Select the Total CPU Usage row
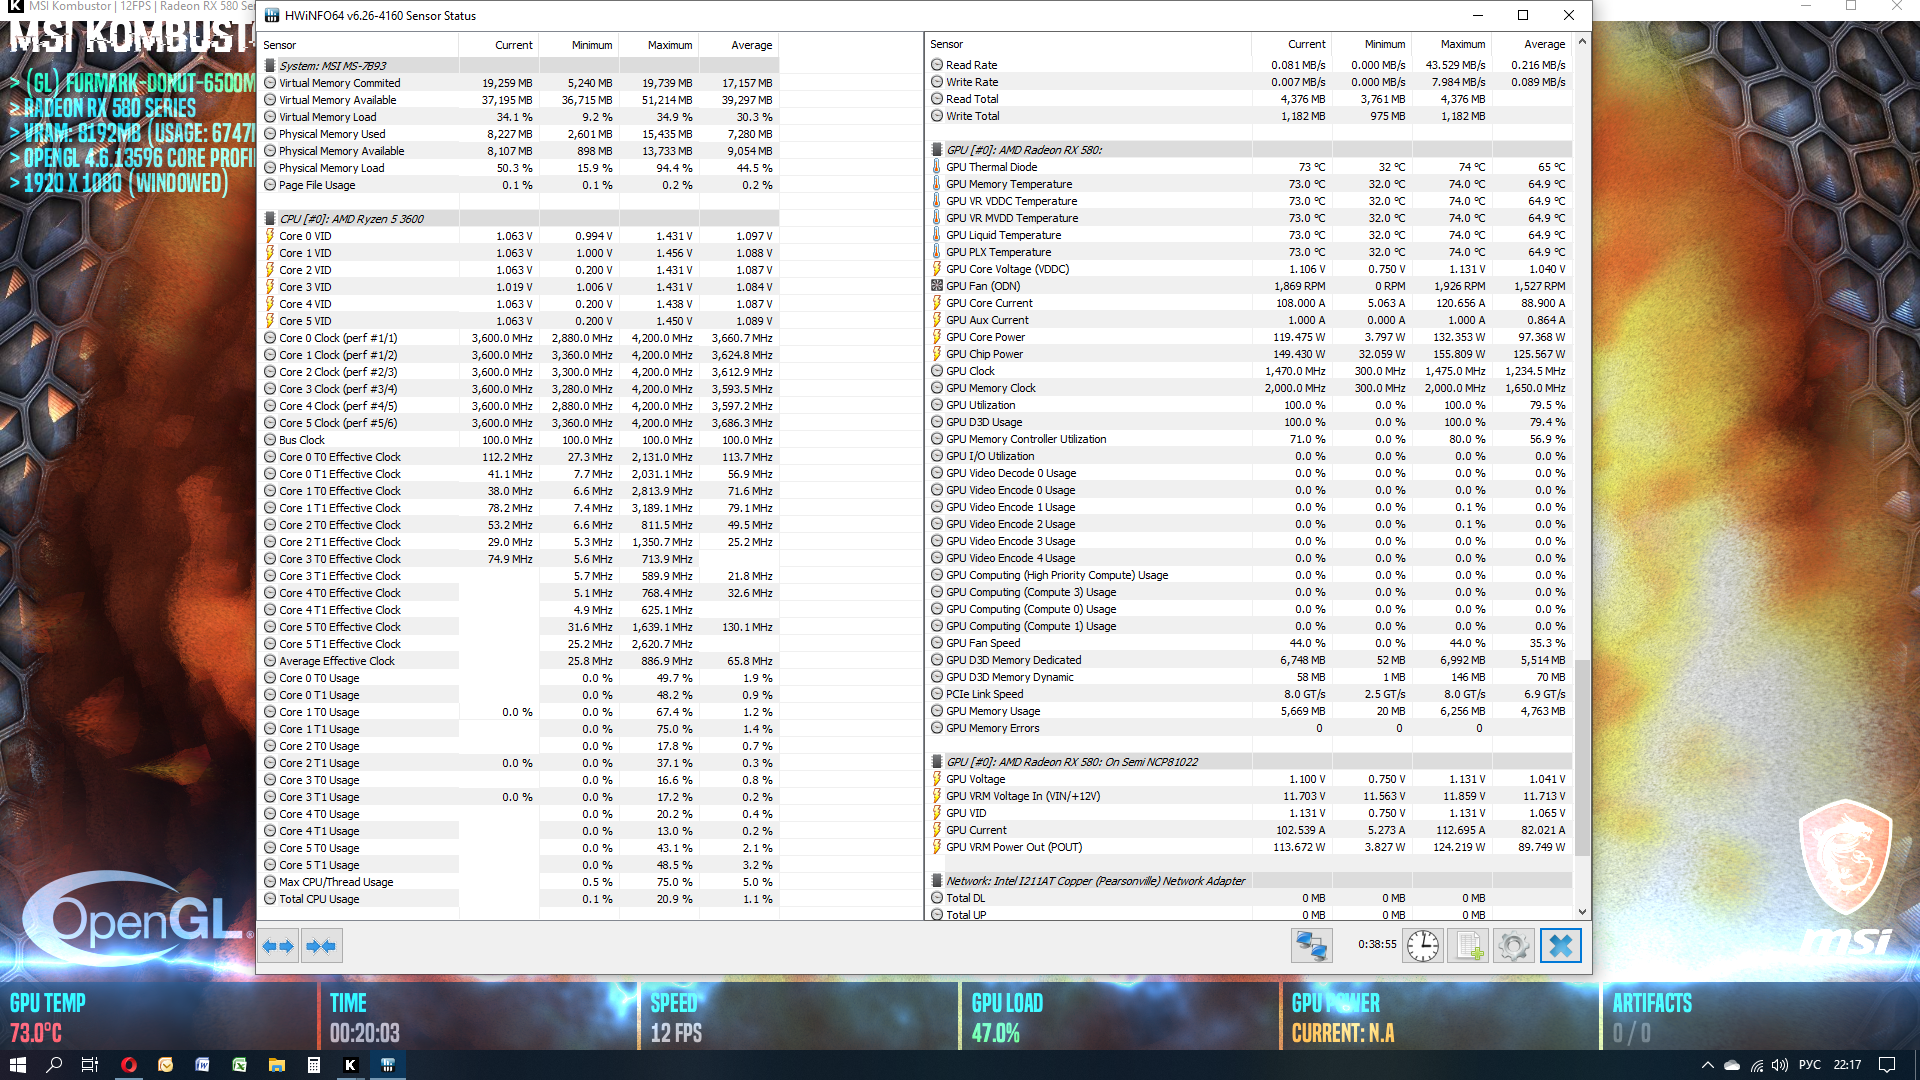The image size is (1920, 1080). tap(319, 899)
